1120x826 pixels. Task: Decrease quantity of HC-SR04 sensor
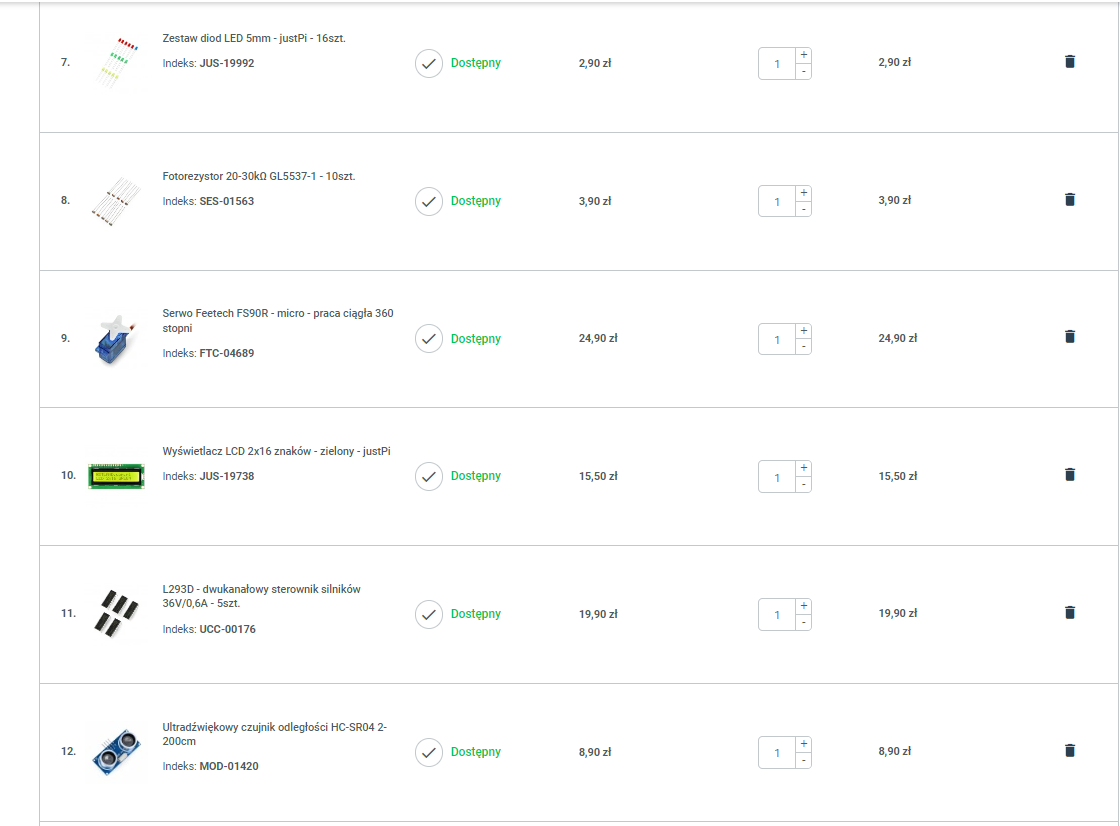pos(804,760)
